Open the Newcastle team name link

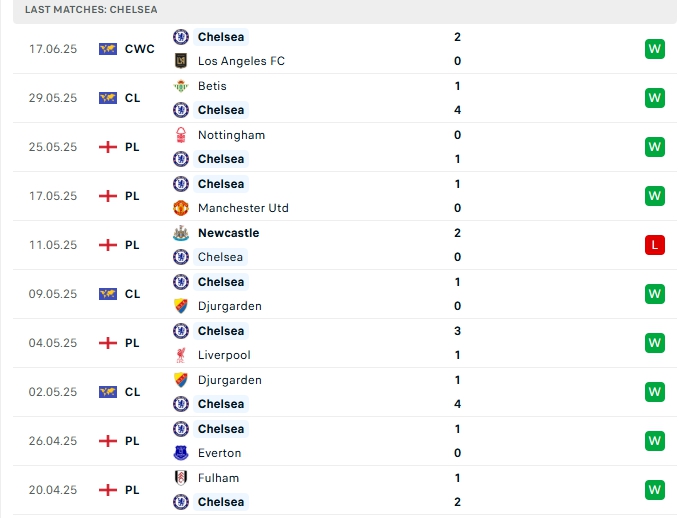[228, 233]
